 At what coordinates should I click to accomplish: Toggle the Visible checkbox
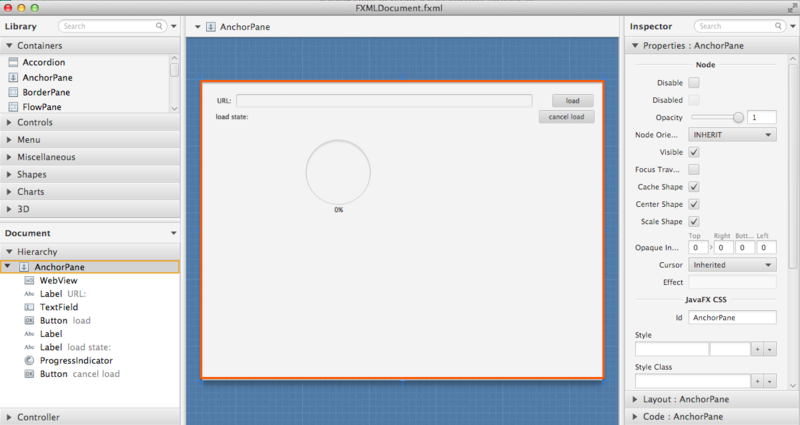tap(694, 152)
